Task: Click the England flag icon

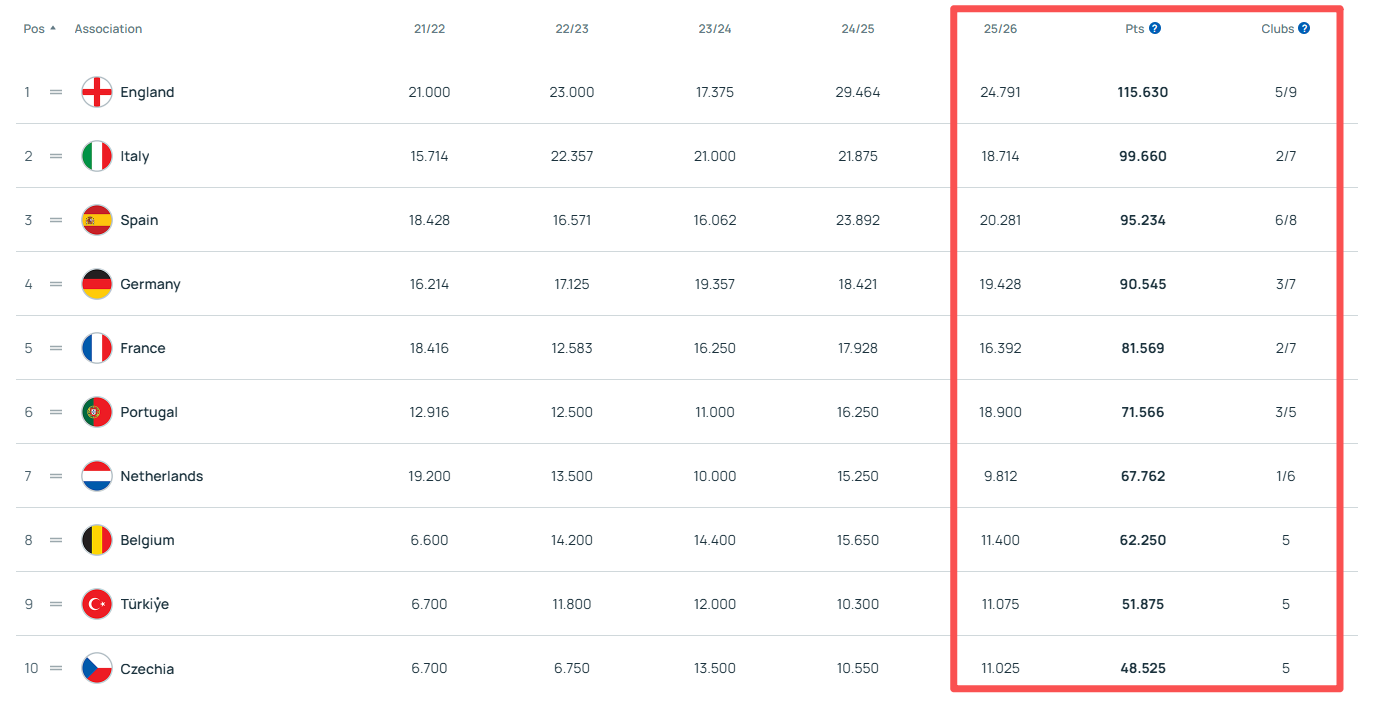Action: coord(97,92)
